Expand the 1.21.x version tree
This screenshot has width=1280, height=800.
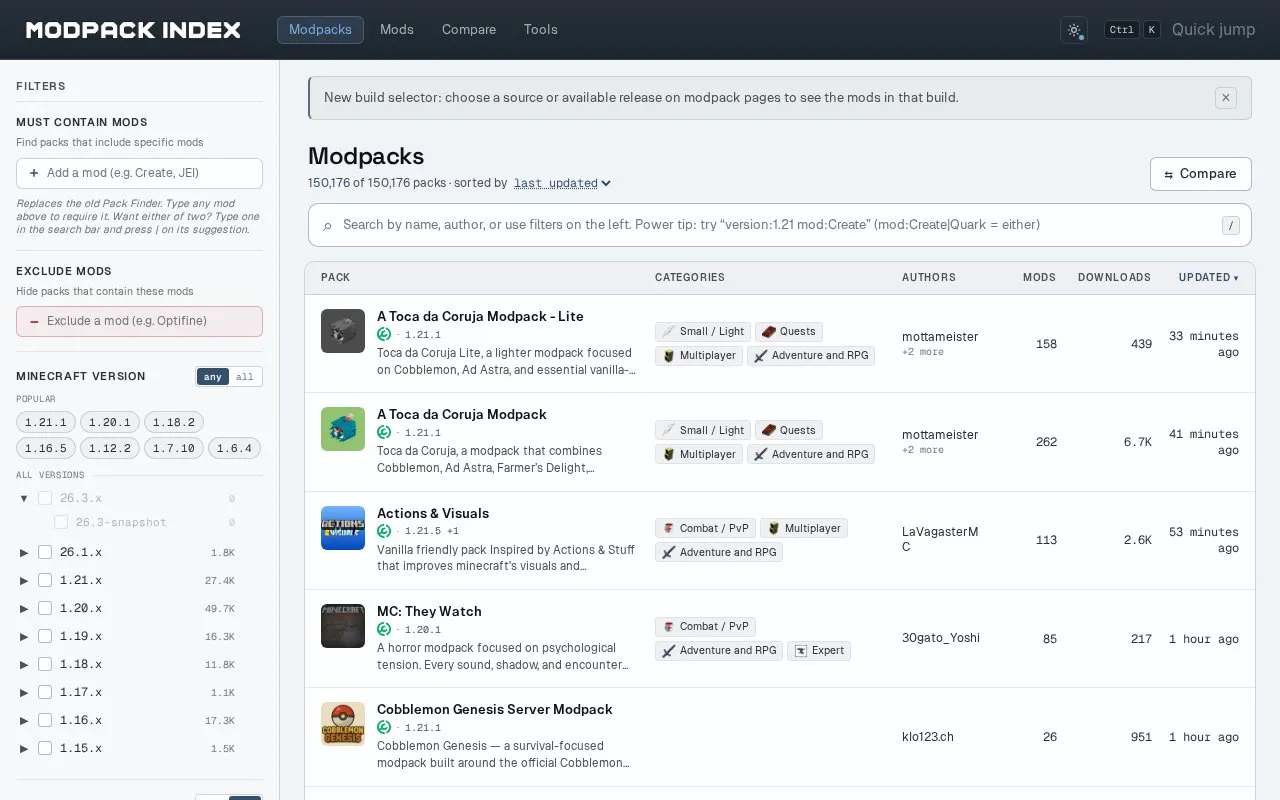[25, 580]
